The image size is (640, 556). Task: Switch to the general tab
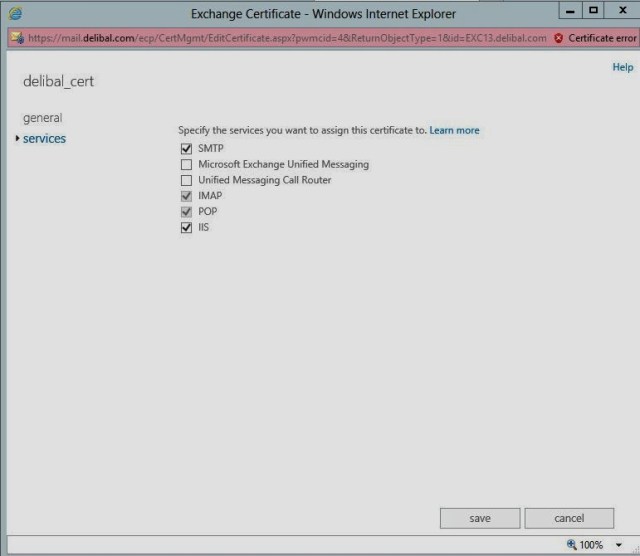42,118
